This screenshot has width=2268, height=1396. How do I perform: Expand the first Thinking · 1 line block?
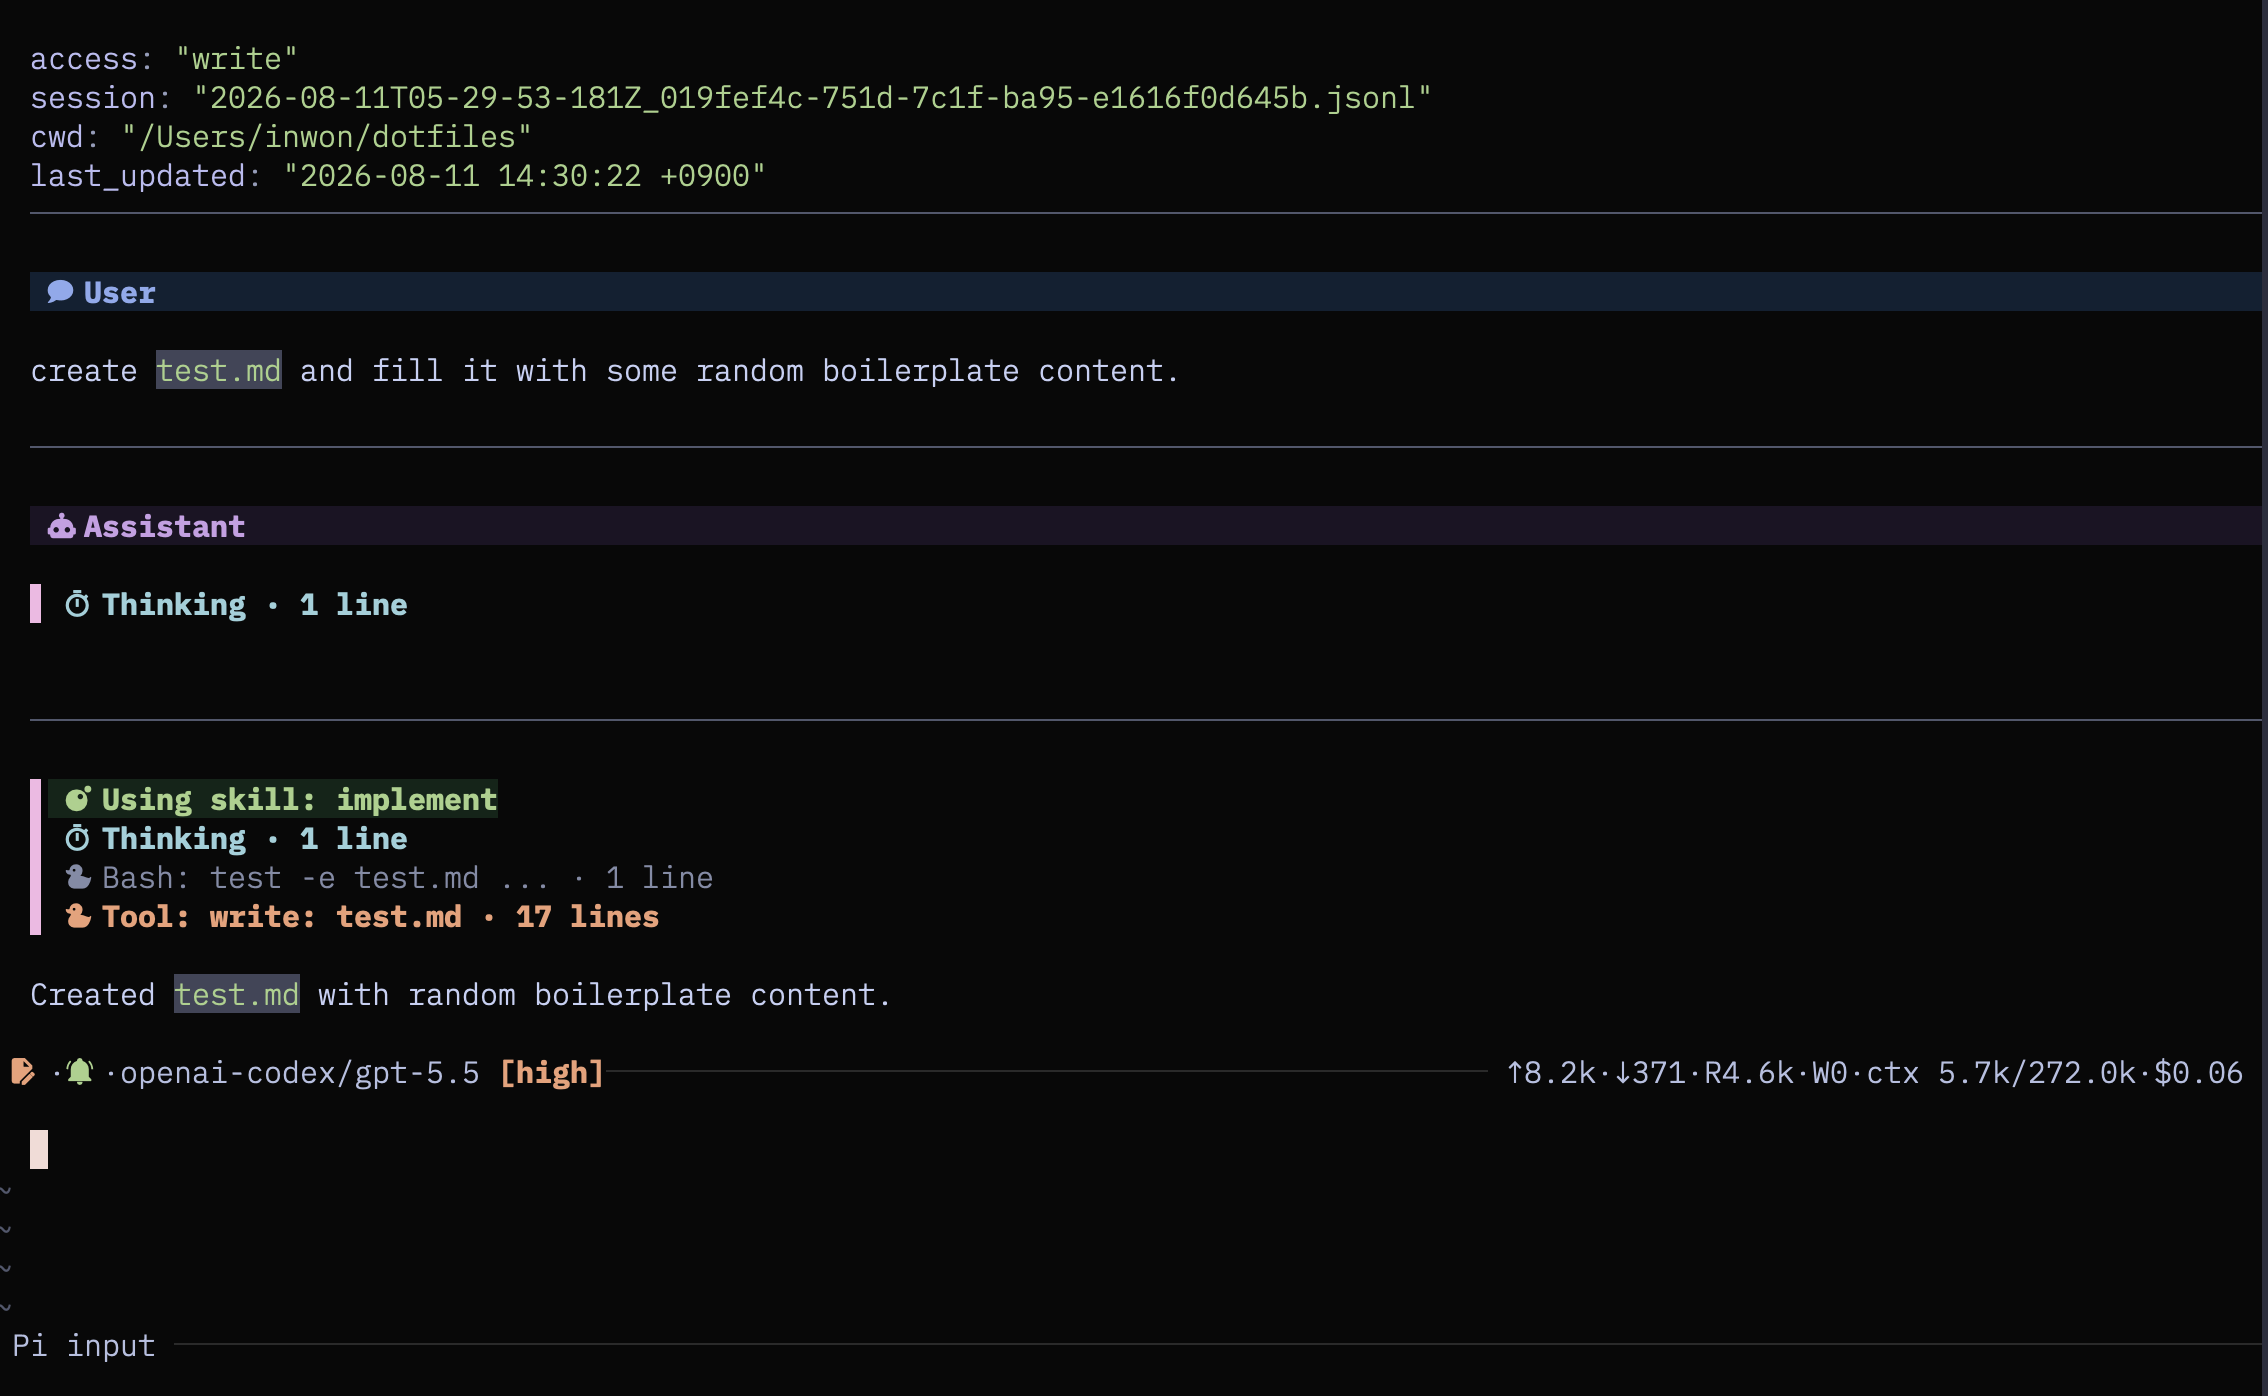254,604
